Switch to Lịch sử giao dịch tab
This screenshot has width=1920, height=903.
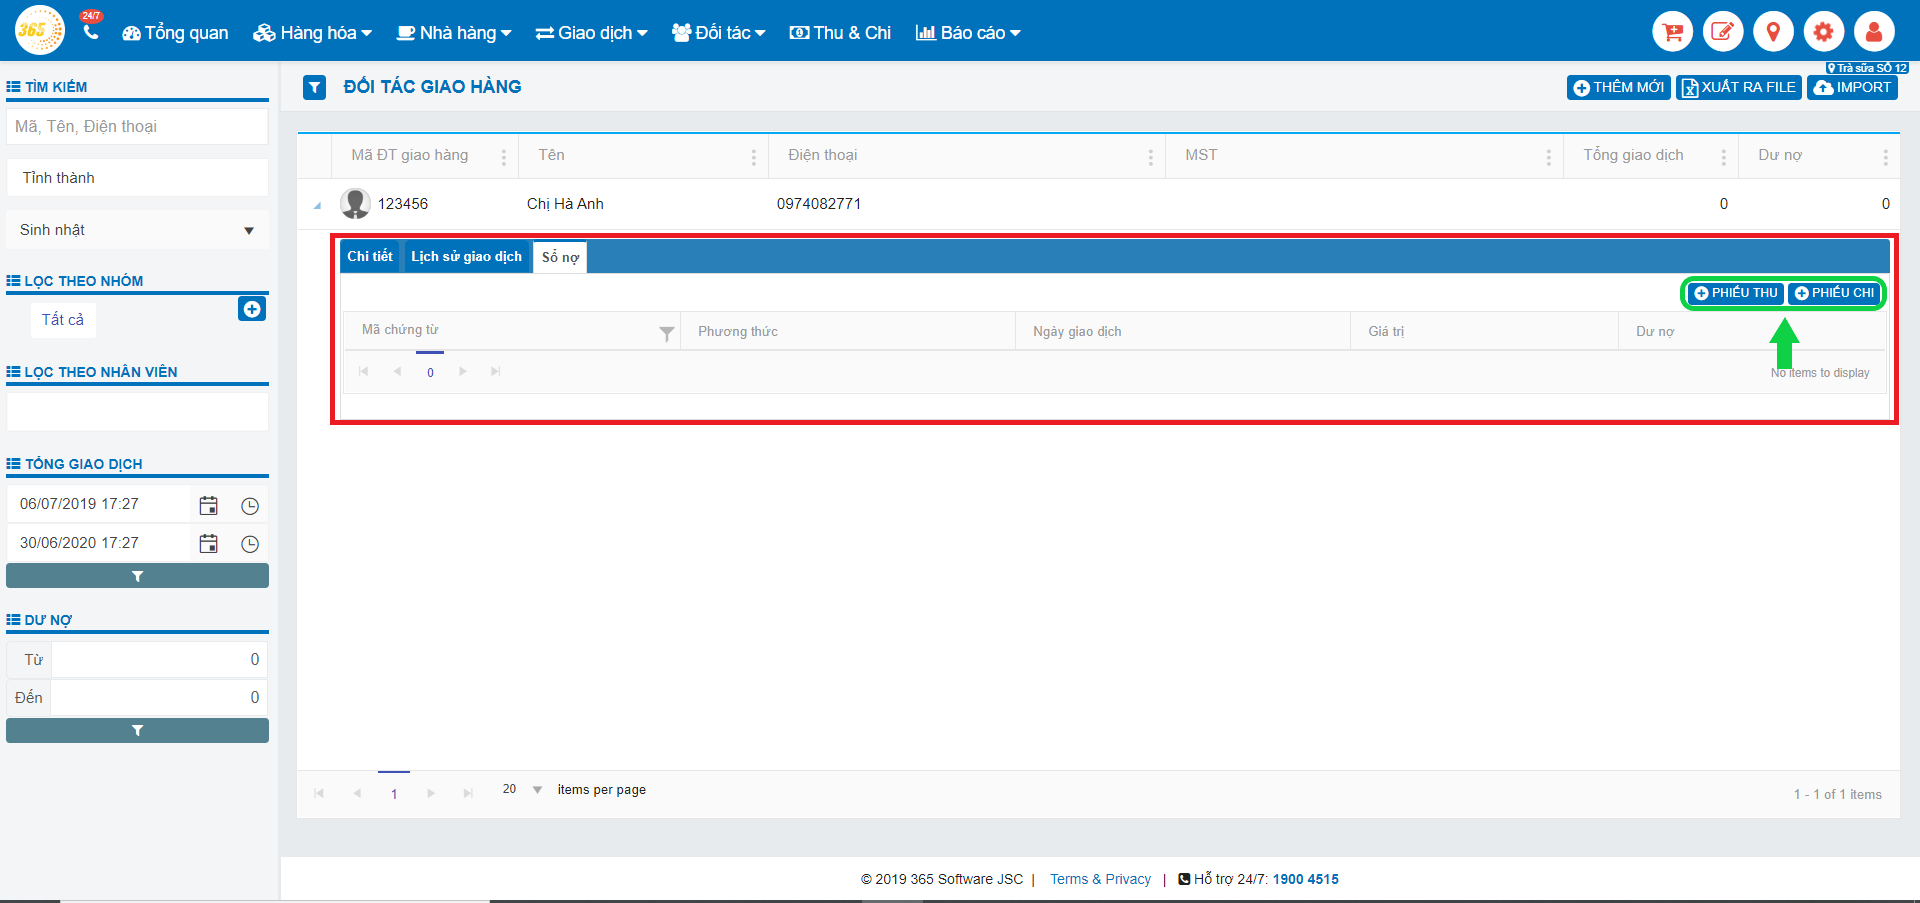(466, 257)
